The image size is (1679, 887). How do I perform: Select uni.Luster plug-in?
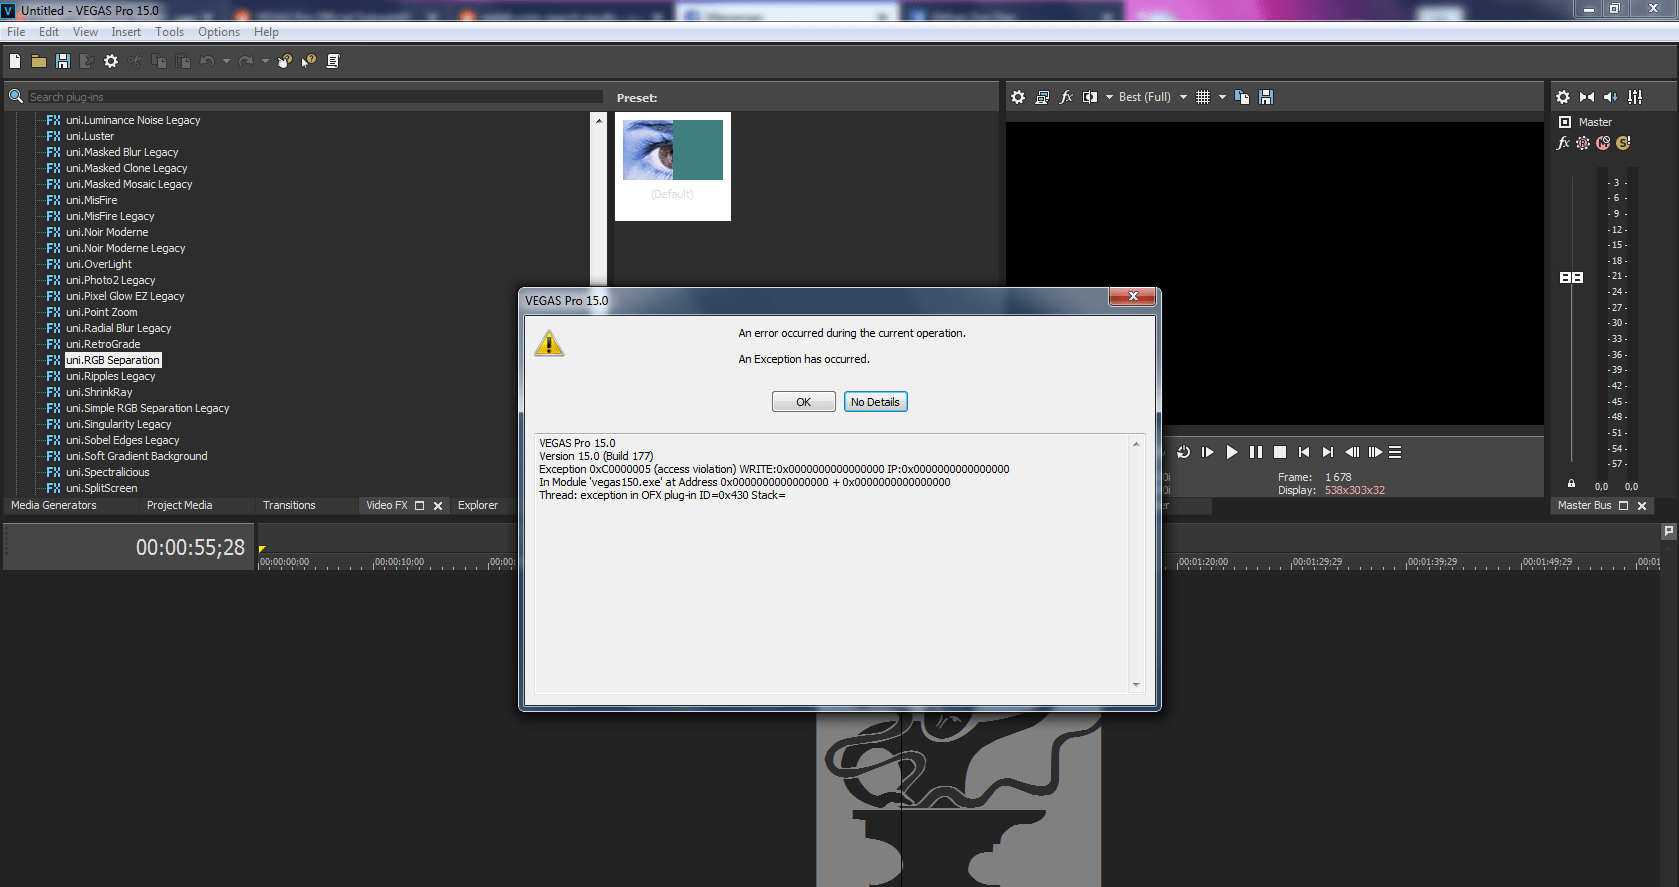point(90,136)
